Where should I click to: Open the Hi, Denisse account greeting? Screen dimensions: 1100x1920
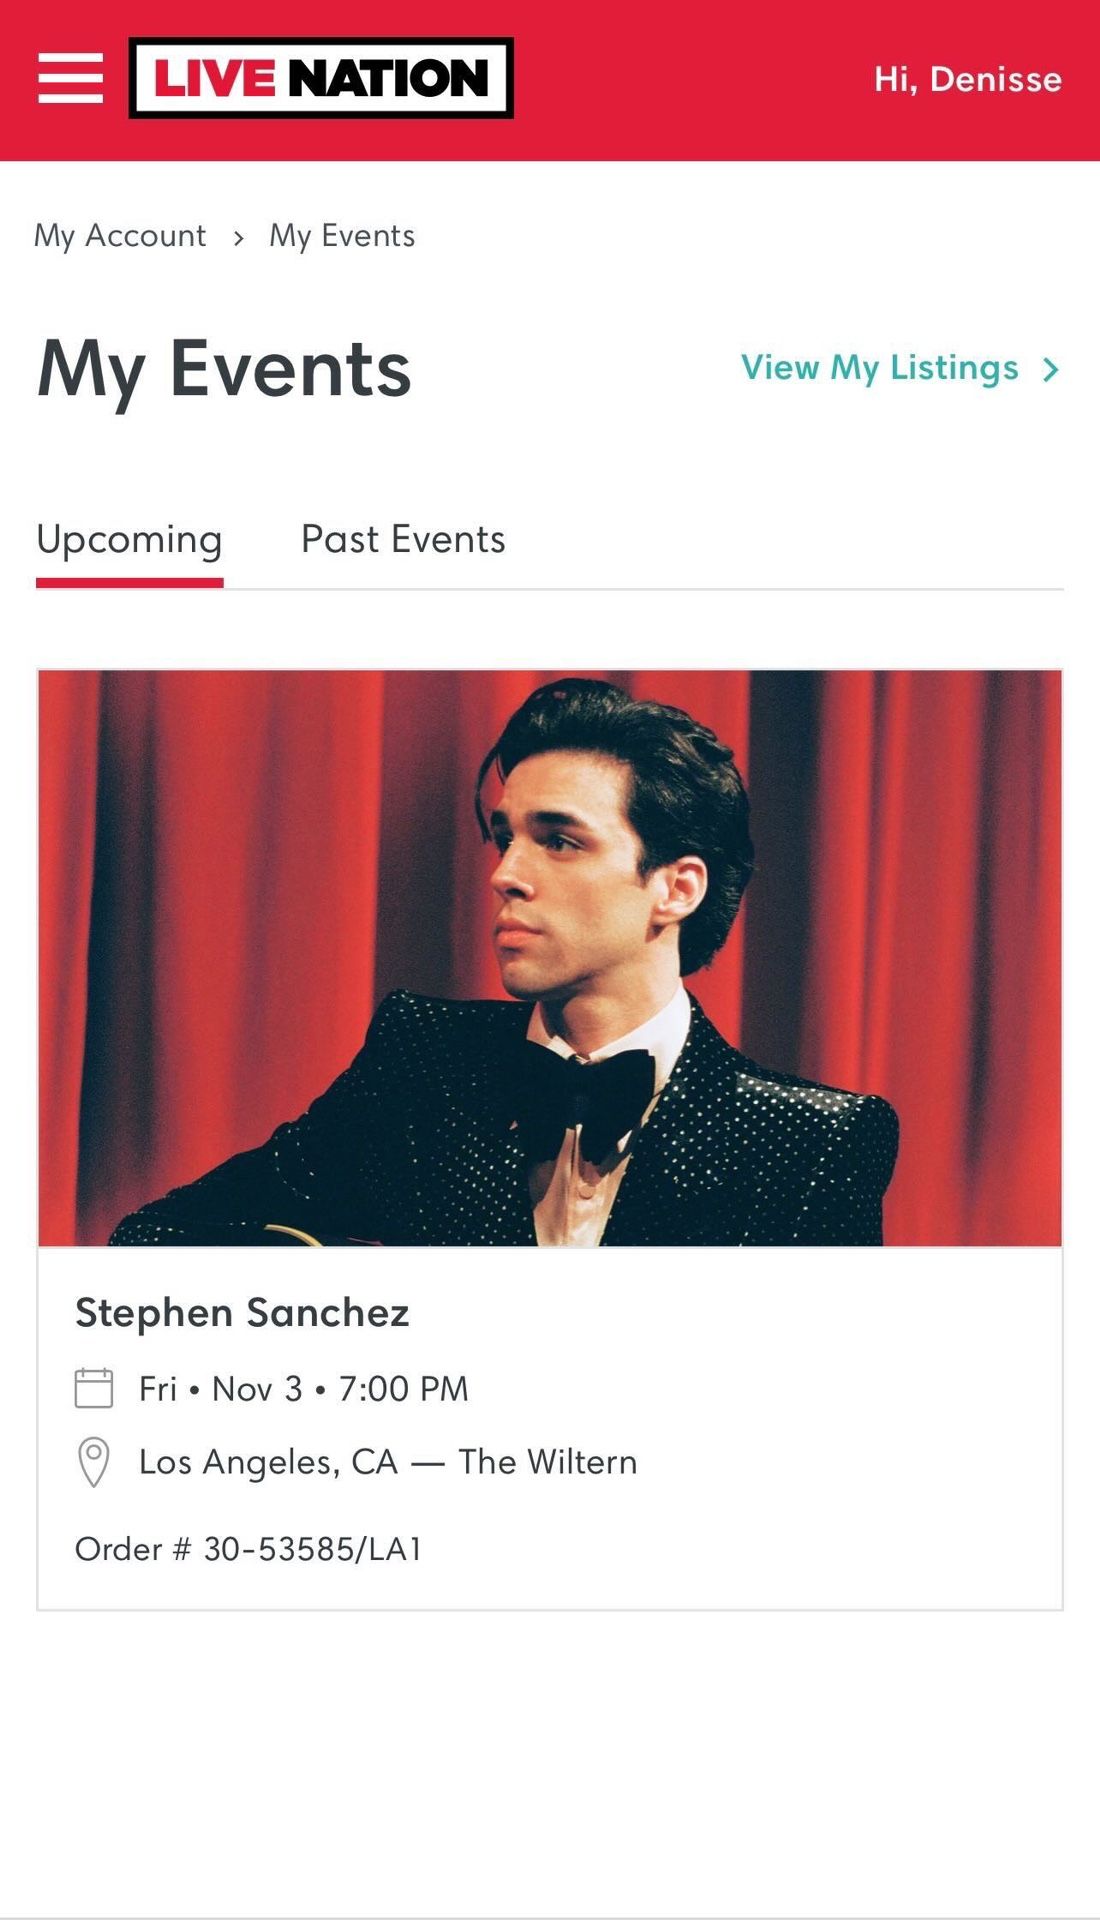pyautogui.click(x=967, y=79)
